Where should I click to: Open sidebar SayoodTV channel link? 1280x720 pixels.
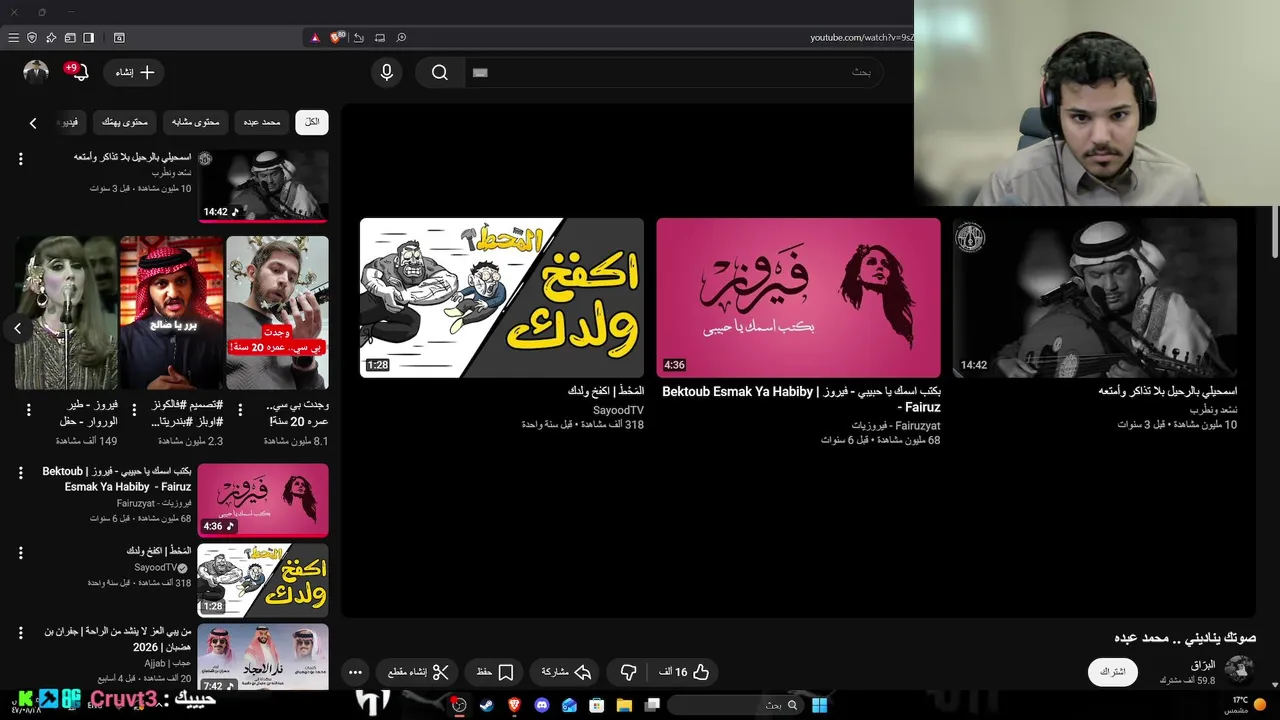[155, 568]
